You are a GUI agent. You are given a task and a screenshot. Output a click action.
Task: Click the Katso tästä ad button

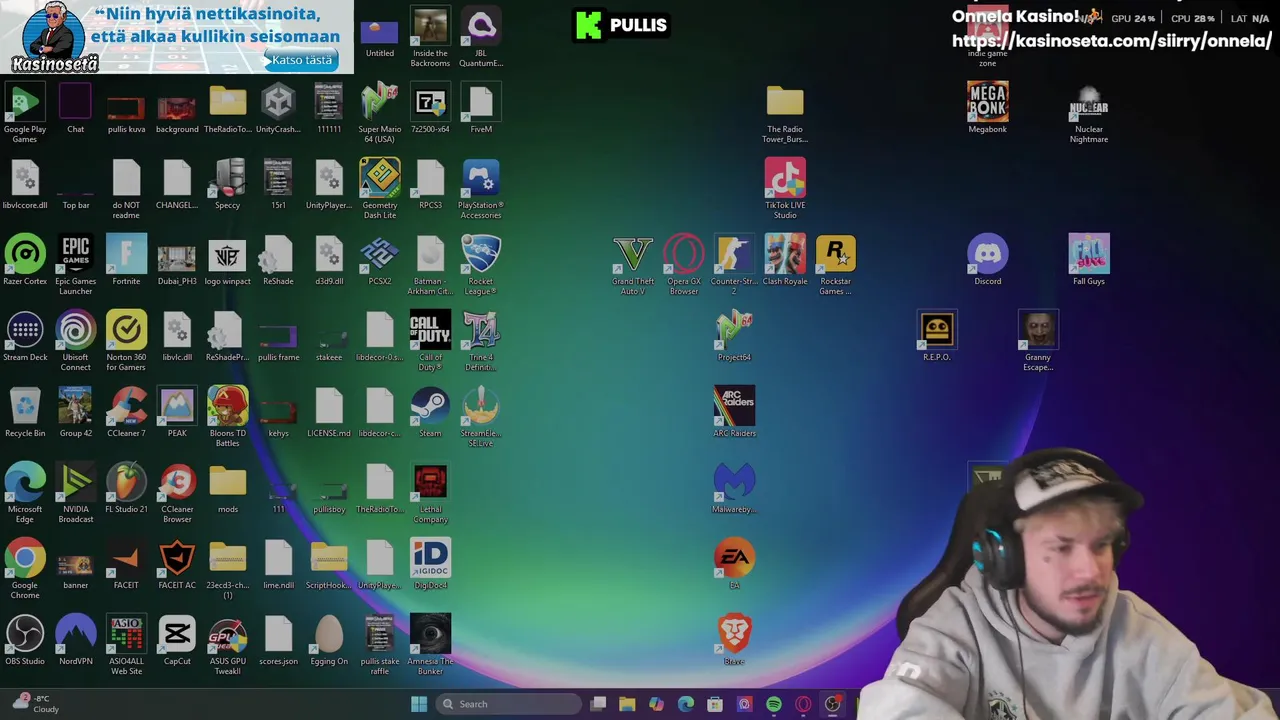[302, 60]
